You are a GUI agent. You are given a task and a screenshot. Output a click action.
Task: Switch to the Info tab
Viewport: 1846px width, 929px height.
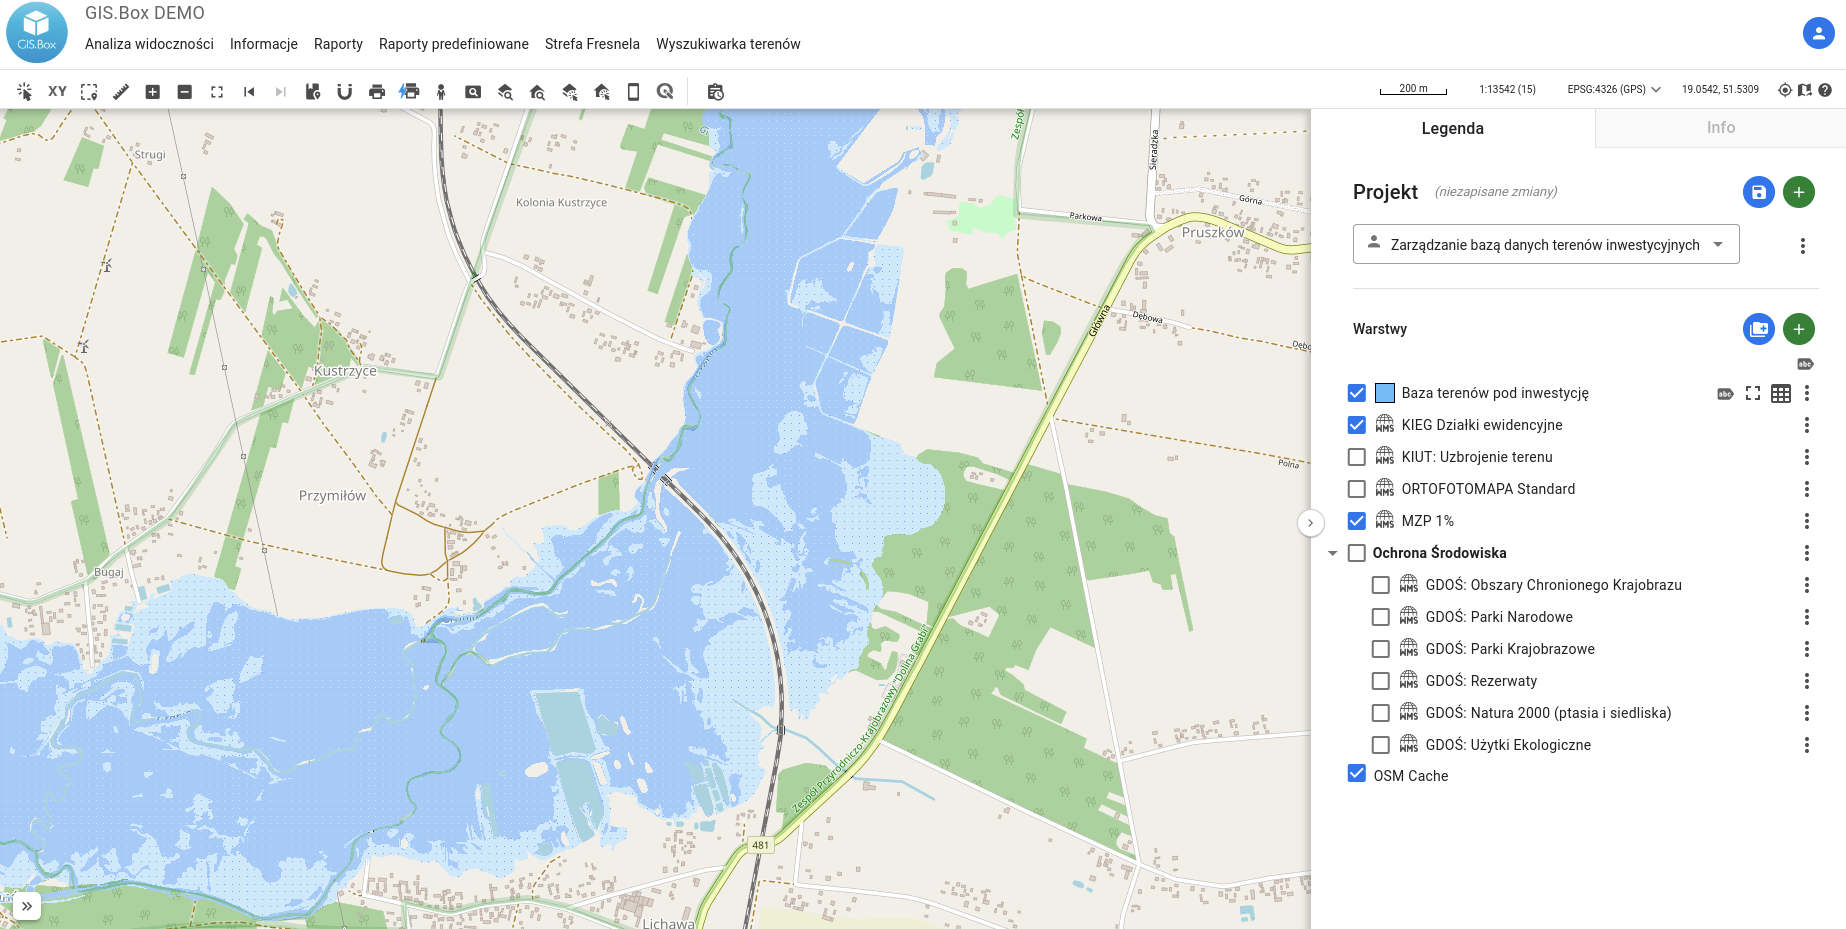pyautogui.click(x=1720, y=128)
